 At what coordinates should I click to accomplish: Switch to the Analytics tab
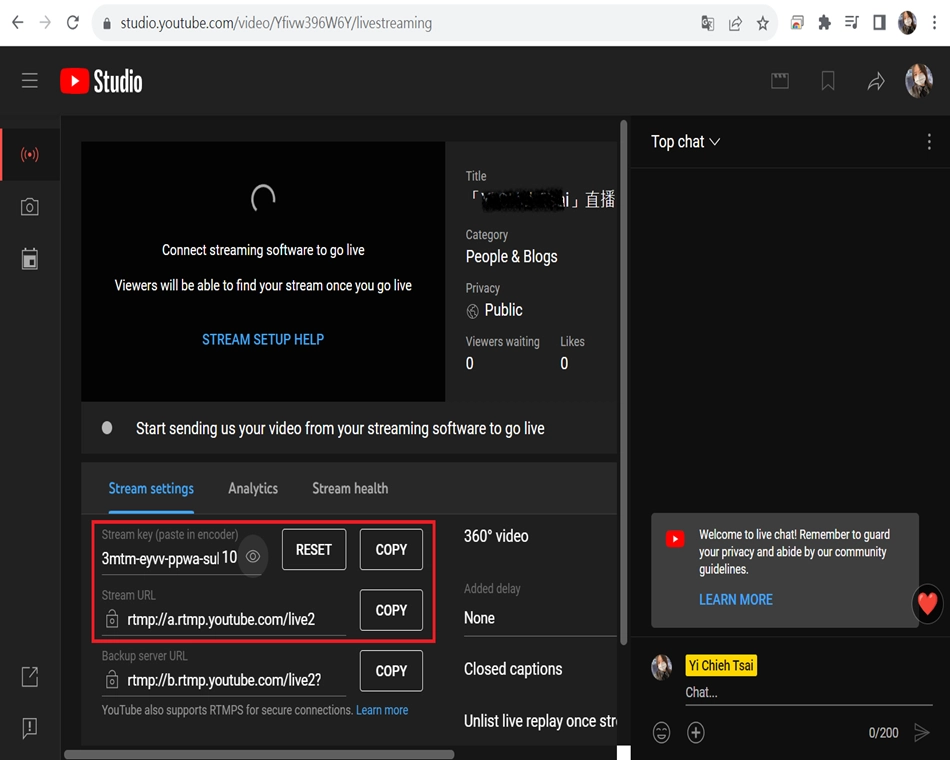pyautogui.click(x=253, y=488)
